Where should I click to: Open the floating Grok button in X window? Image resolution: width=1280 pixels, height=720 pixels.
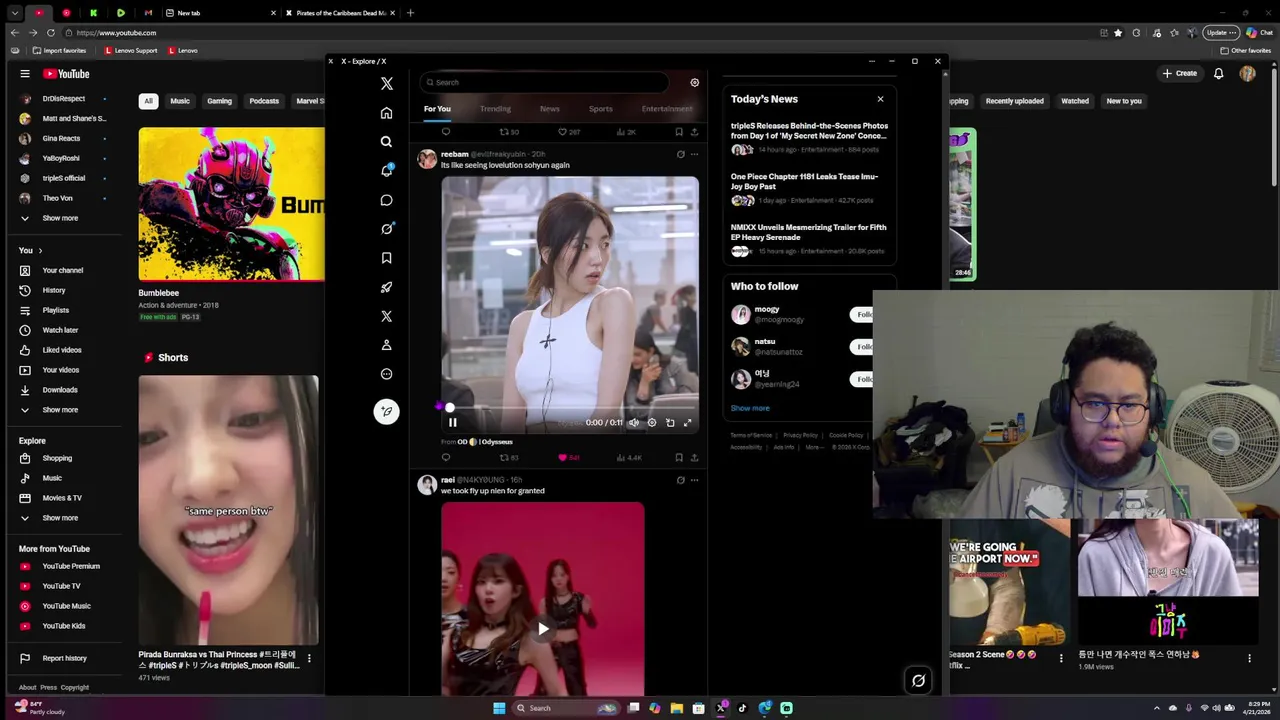[x=918, y=681]
